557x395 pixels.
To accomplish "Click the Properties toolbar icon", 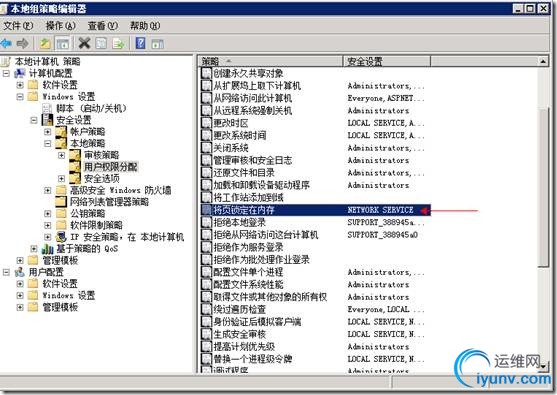I will pos(101,44).
